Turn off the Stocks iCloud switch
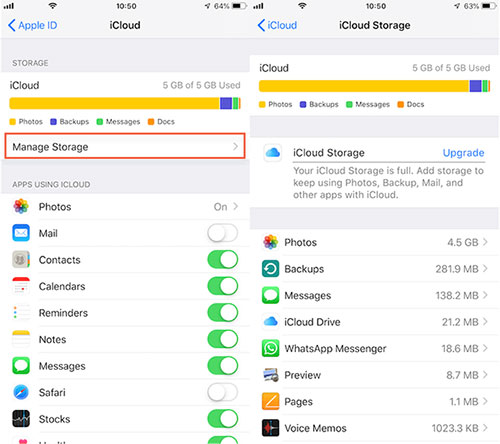500x444 pixels. point(222,419)
